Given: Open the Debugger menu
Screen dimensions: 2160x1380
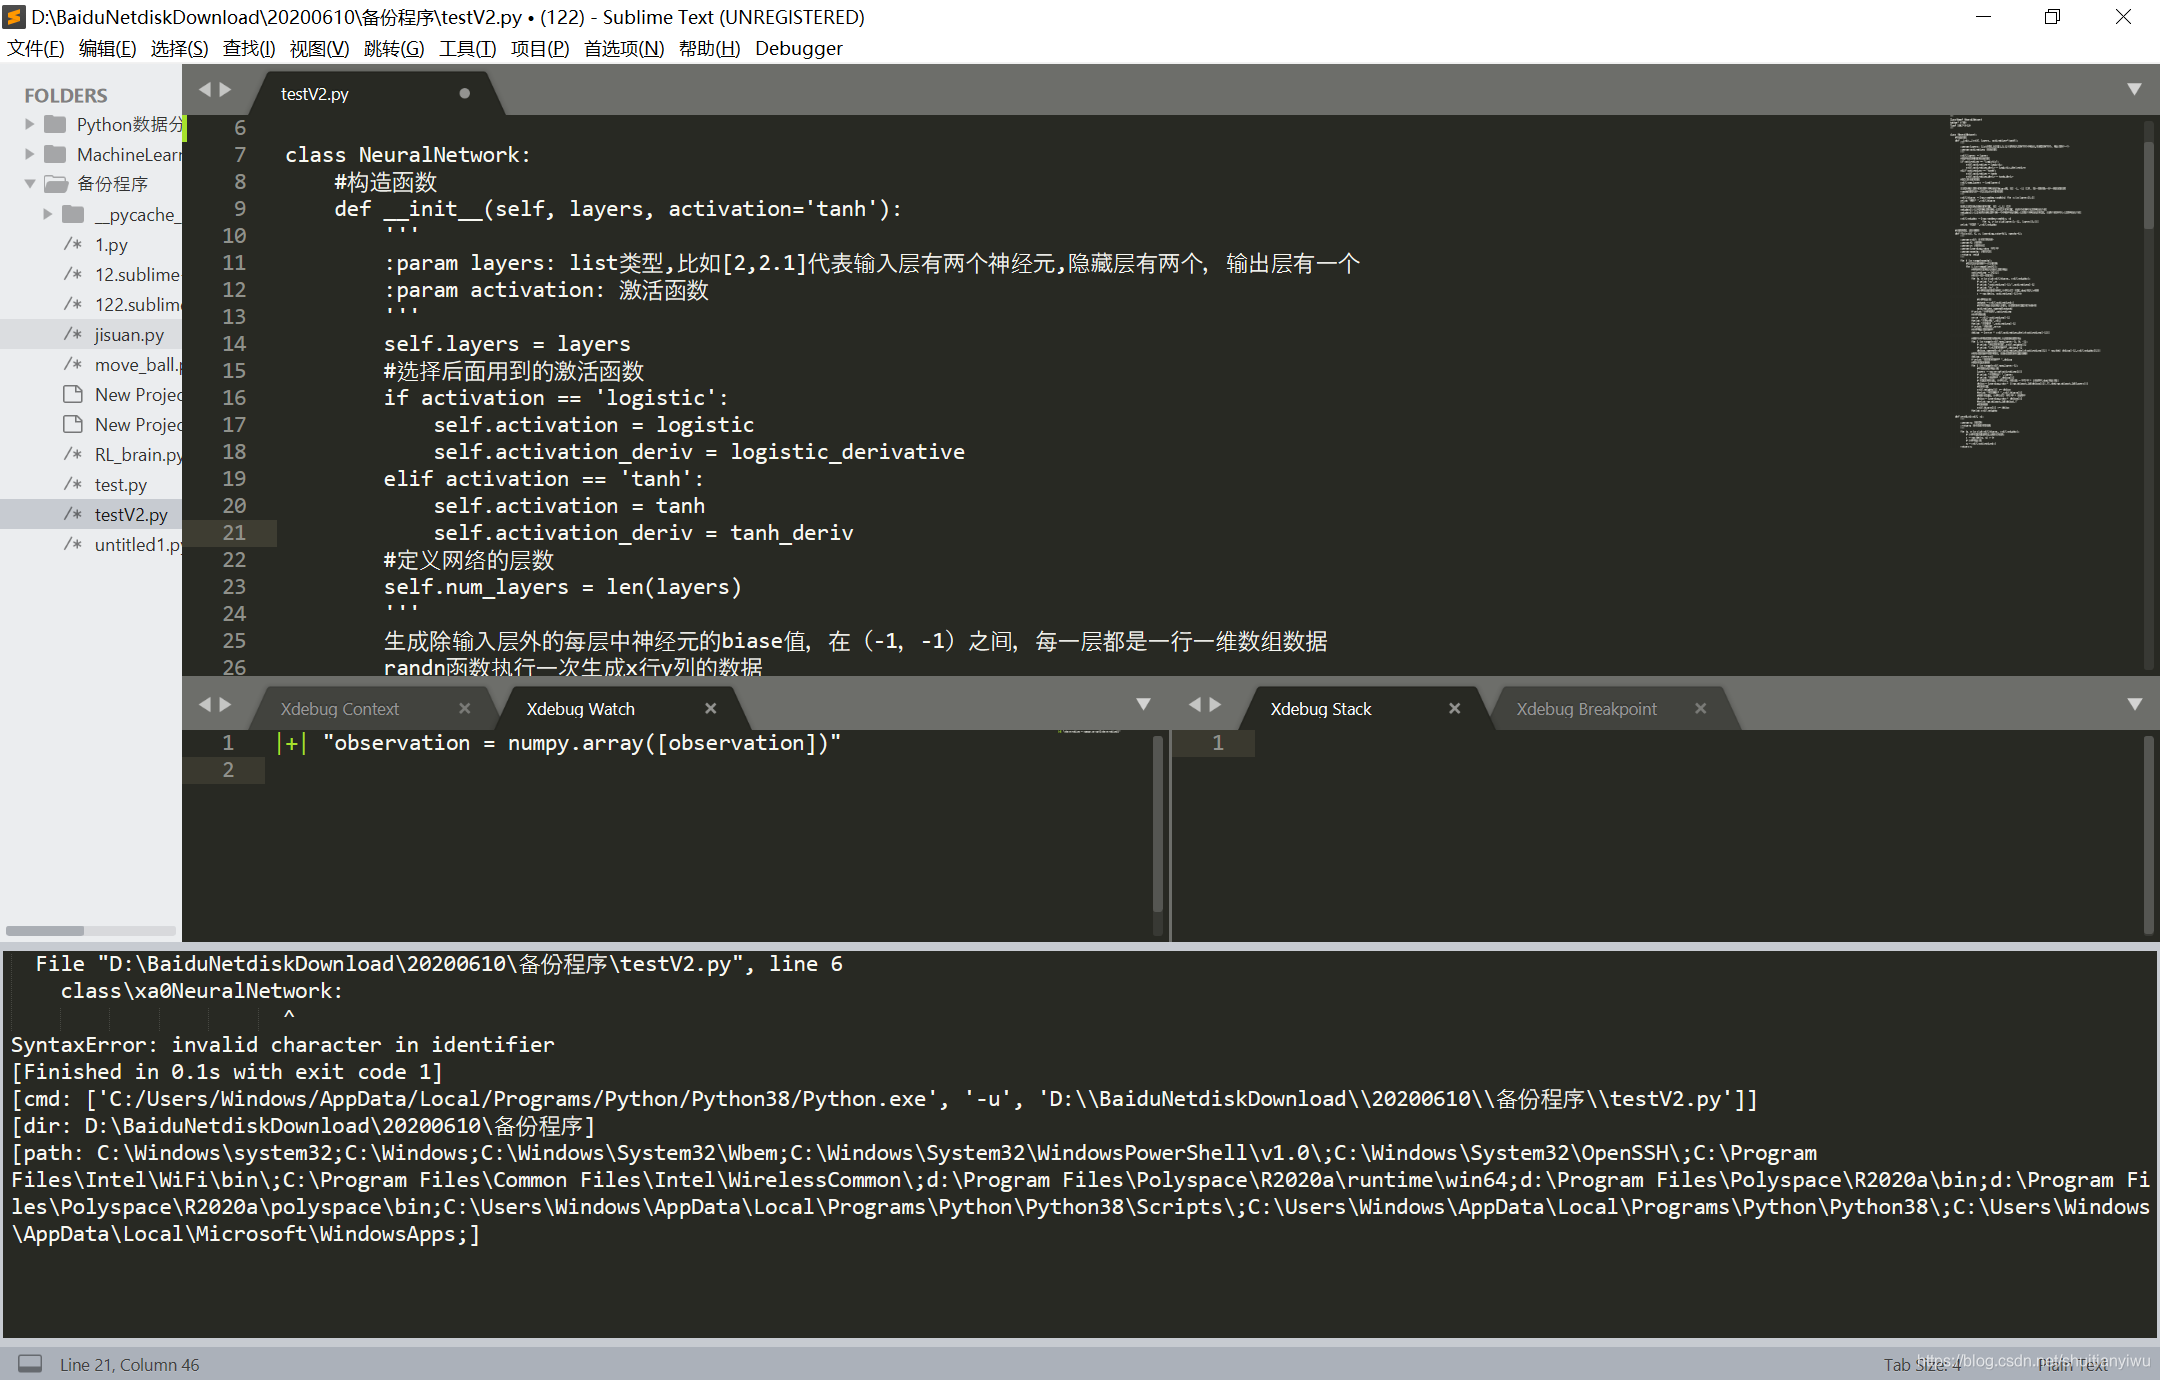Looking at the screenshot, I should (x=798, y=48).
